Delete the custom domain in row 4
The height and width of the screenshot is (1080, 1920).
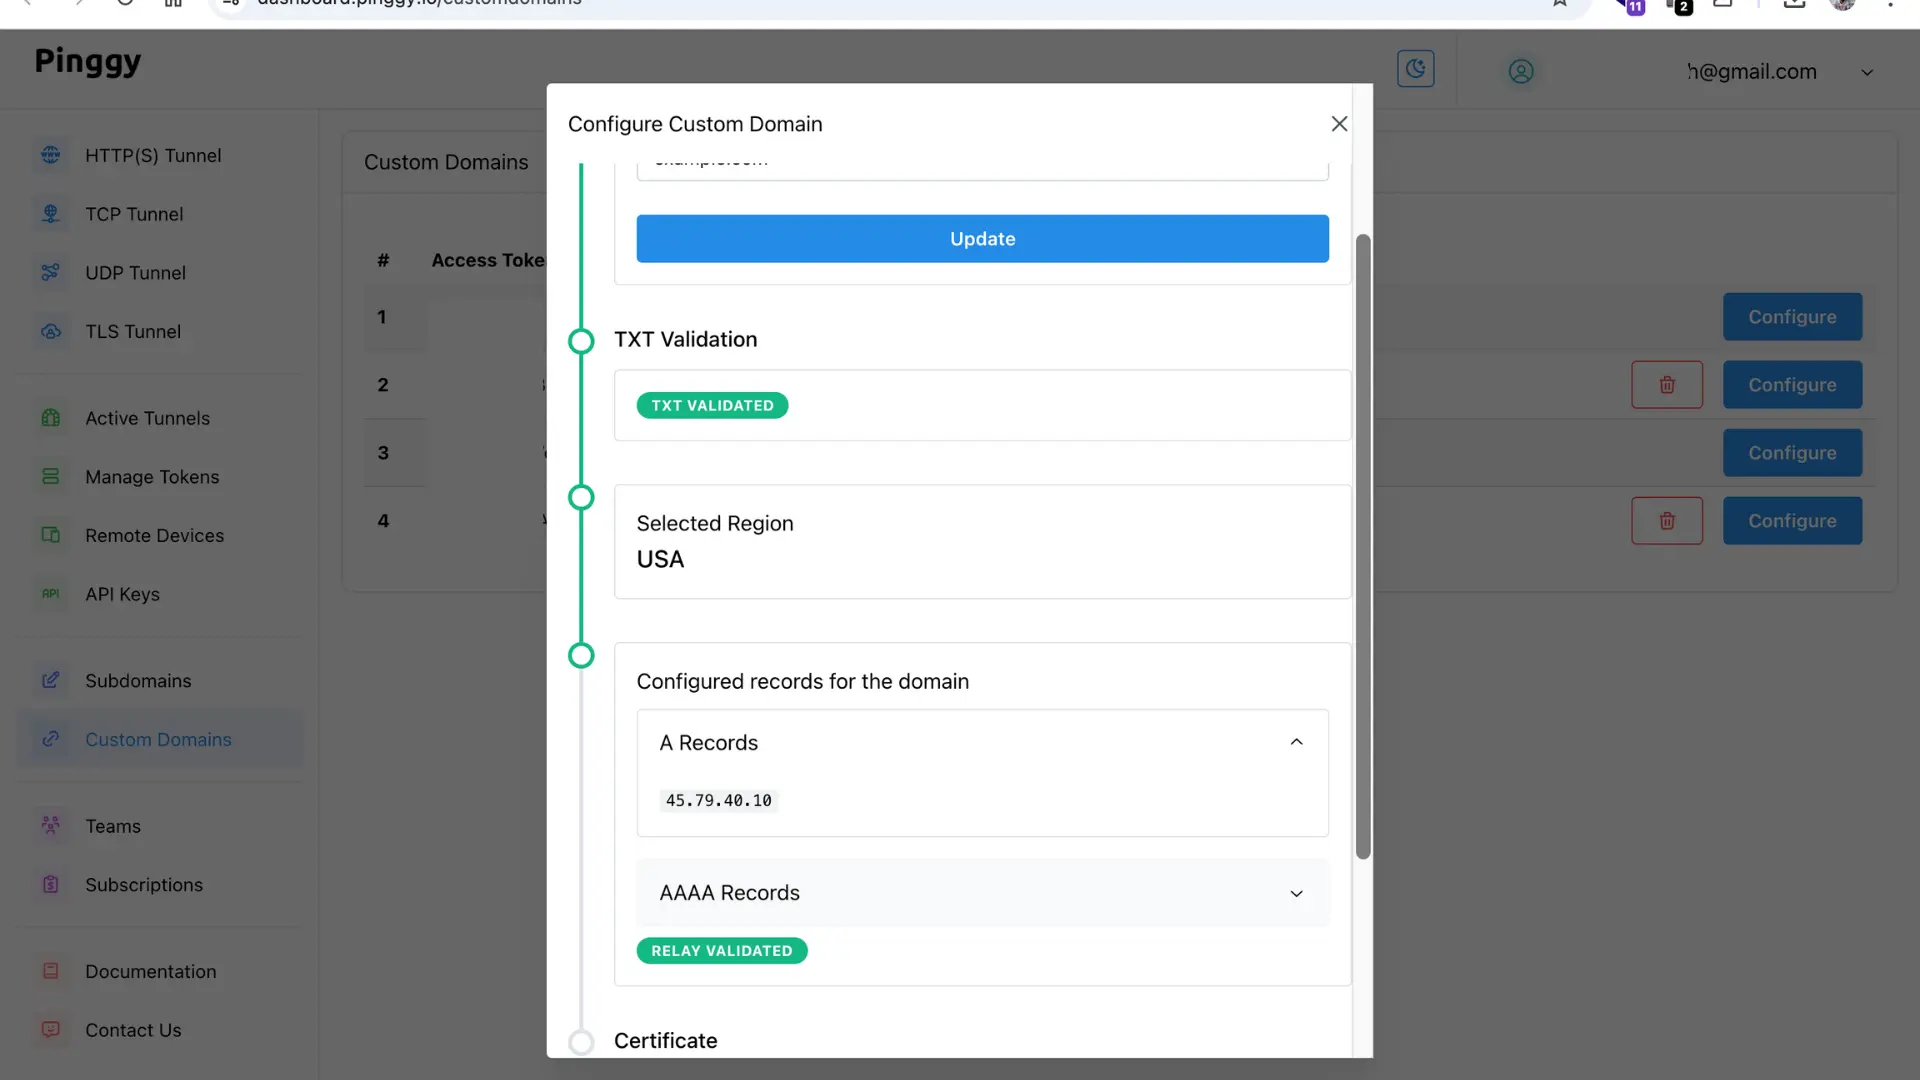[1667, 521]
